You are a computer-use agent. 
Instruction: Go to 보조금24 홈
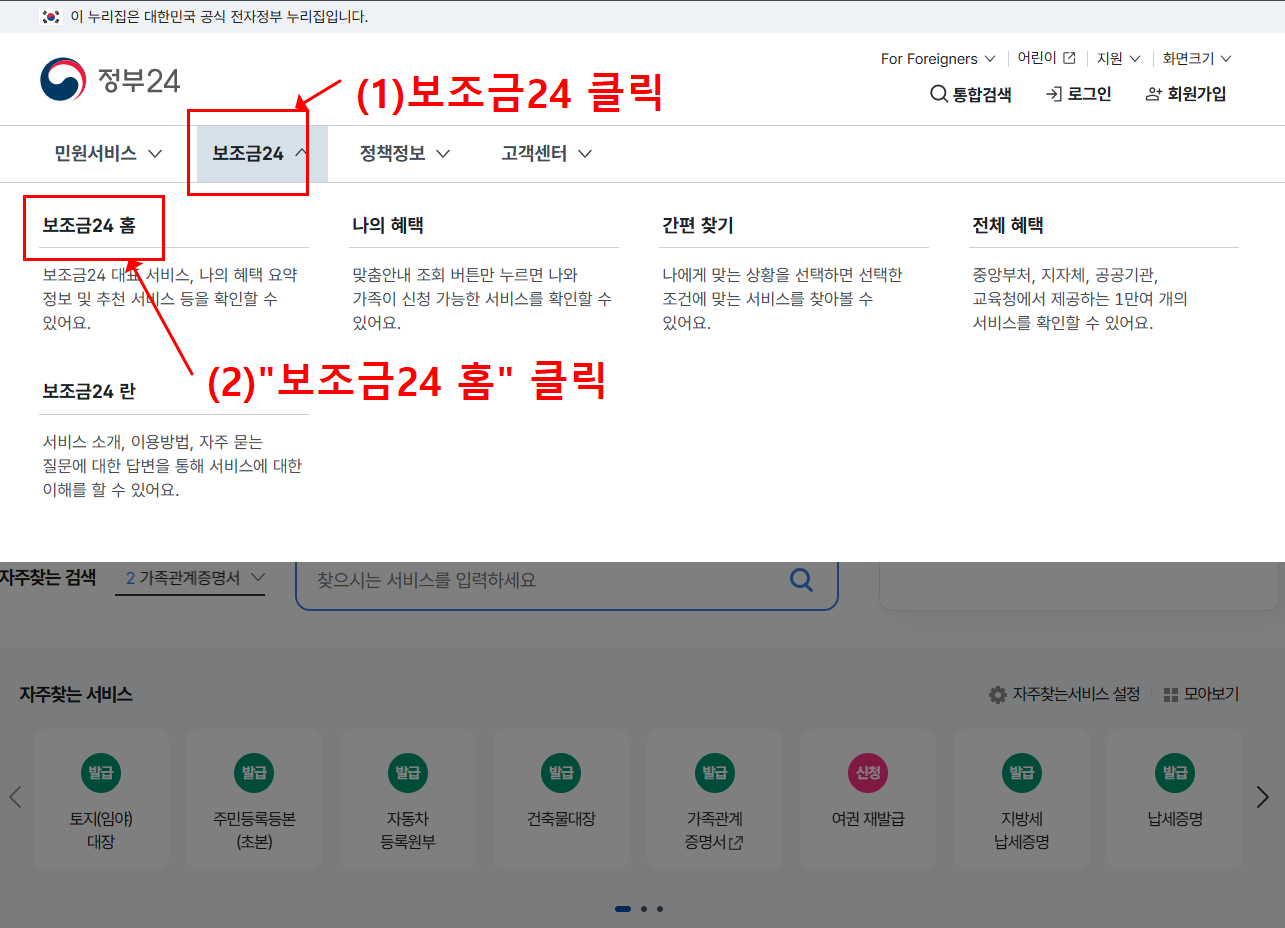tap(89, 226)
